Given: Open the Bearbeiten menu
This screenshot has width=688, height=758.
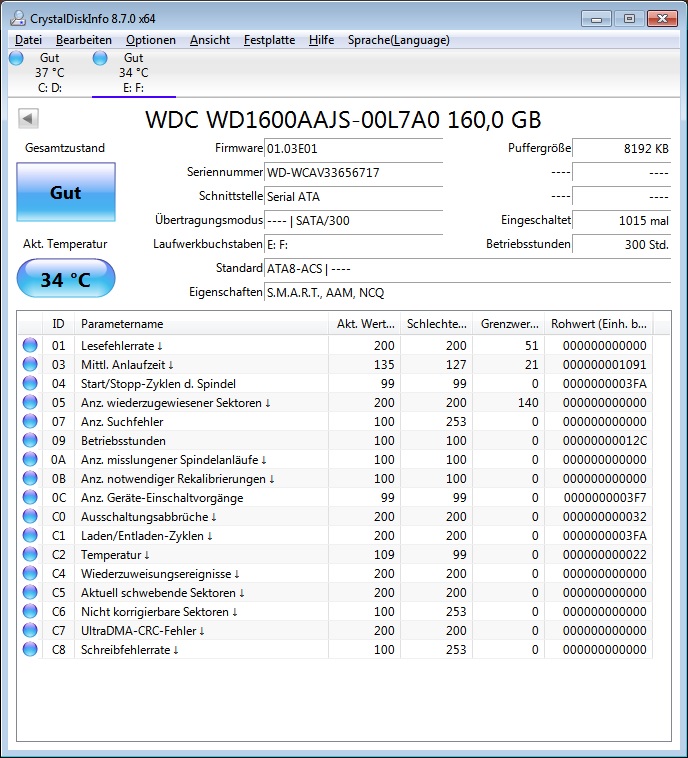Looking at the screenshot, I should [x=84, y=40].
